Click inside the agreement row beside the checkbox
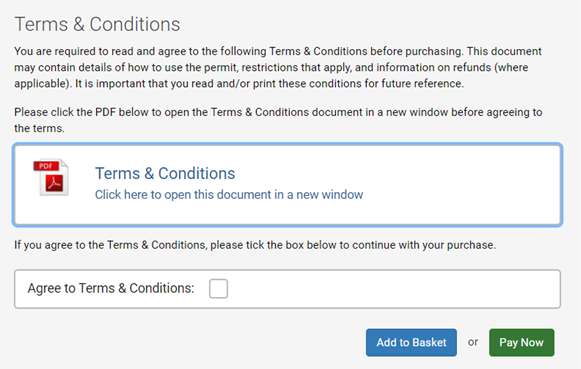581x369 pixels. (393, 289)
